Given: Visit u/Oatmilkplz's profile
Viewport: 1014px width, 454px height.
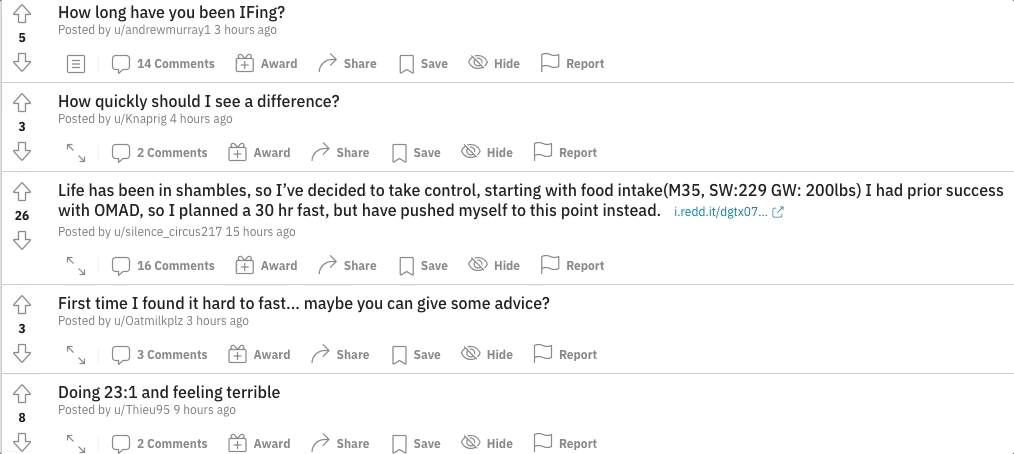Looking at the screenshot, I should (147, 321).
